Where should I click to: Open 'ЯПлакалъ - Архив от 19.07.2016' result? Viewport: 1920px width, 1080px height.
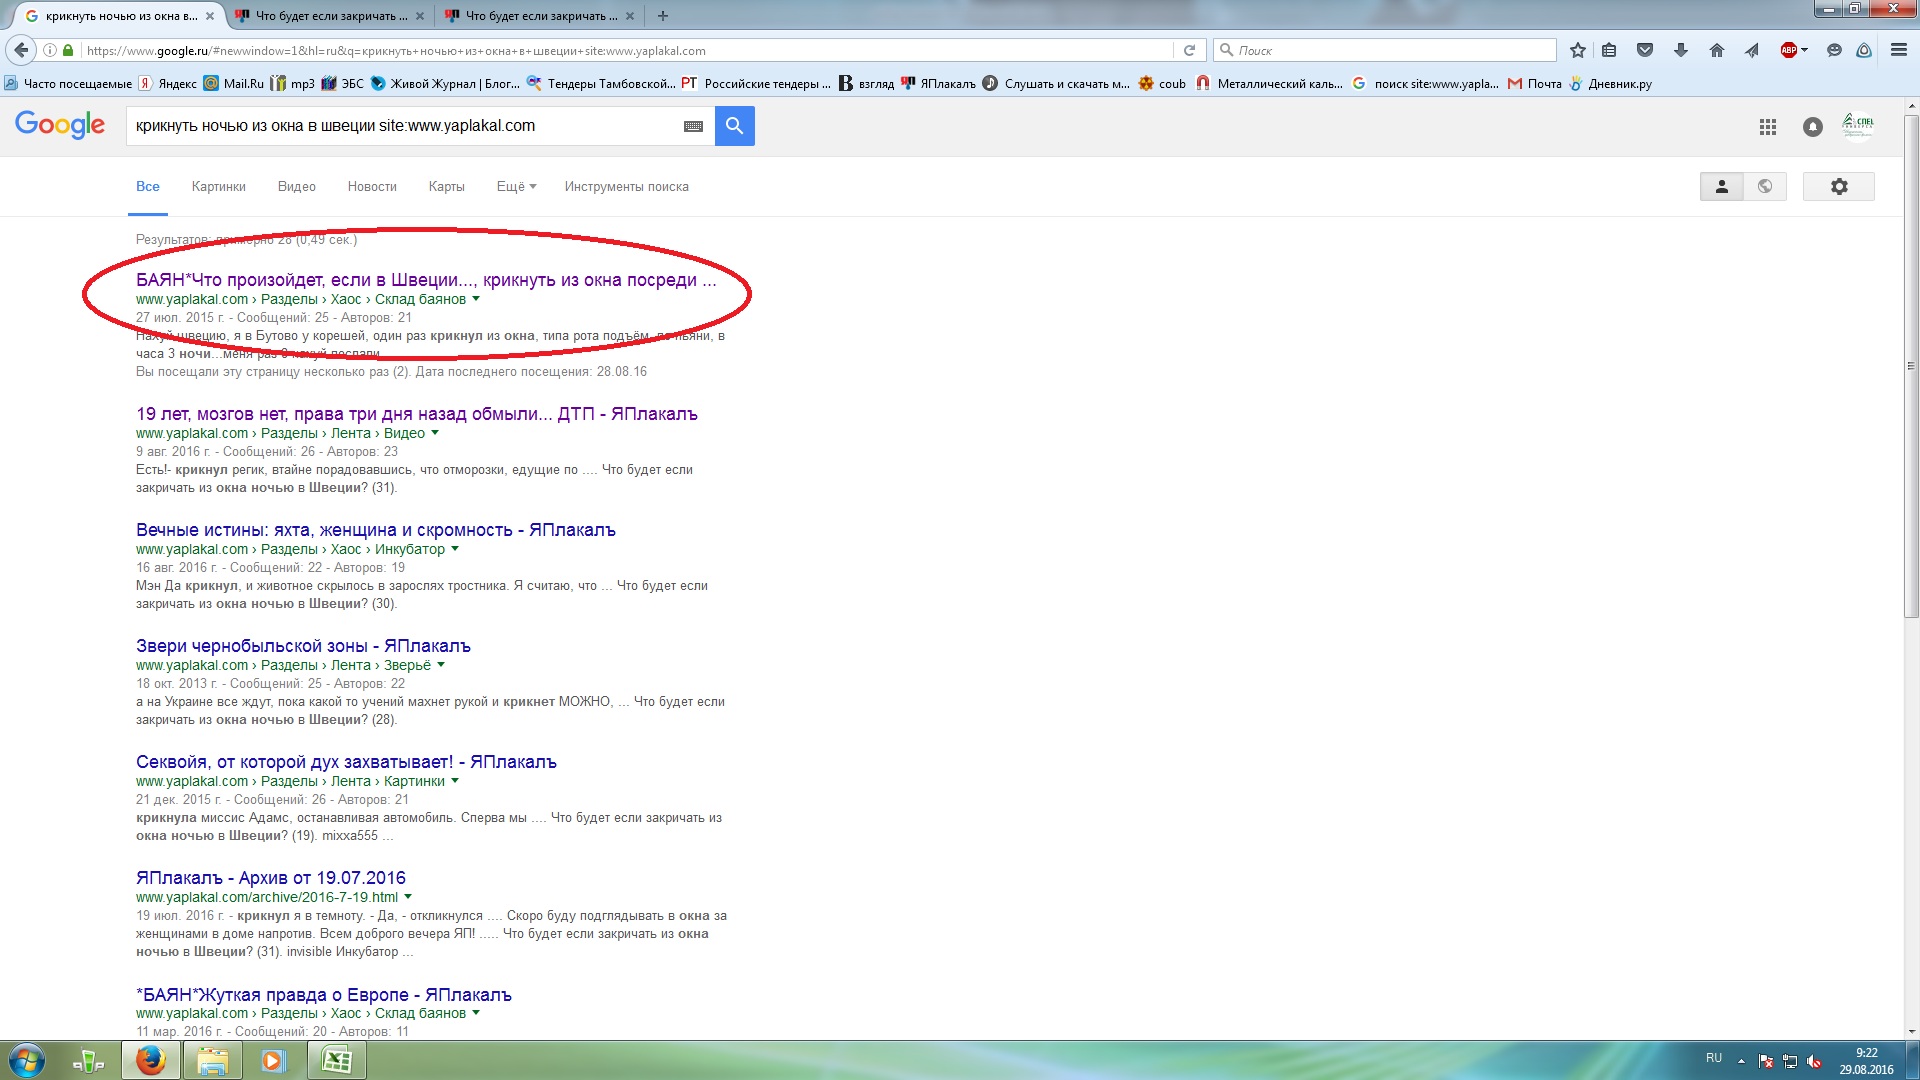point(271,878)
